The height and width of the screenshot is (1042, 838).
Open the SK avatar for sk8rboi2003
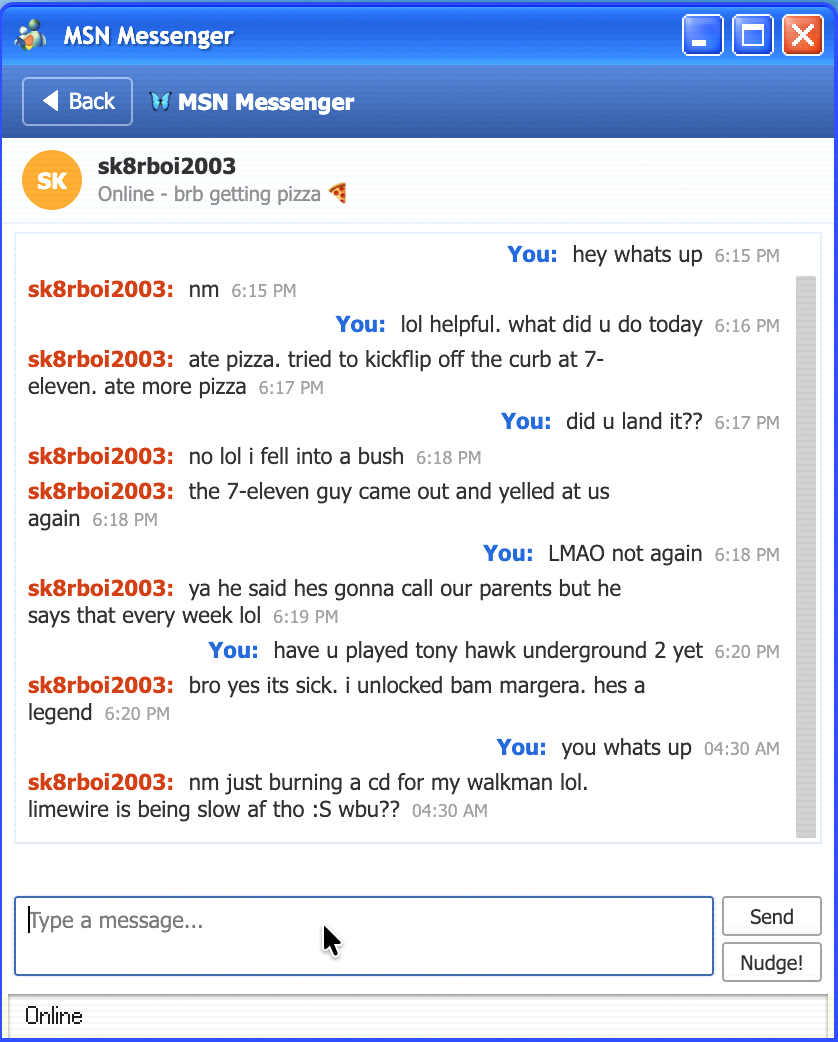tap(51, 180)
